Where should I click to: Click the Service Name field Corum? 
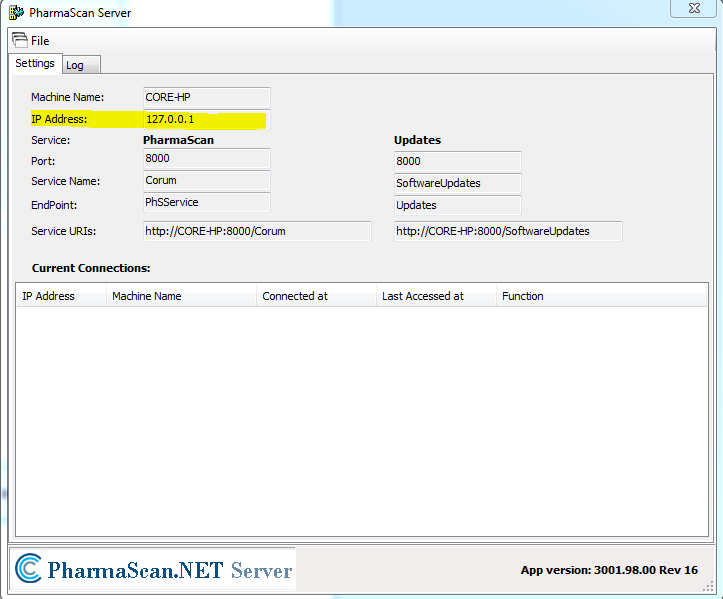(x=206, y=181)
